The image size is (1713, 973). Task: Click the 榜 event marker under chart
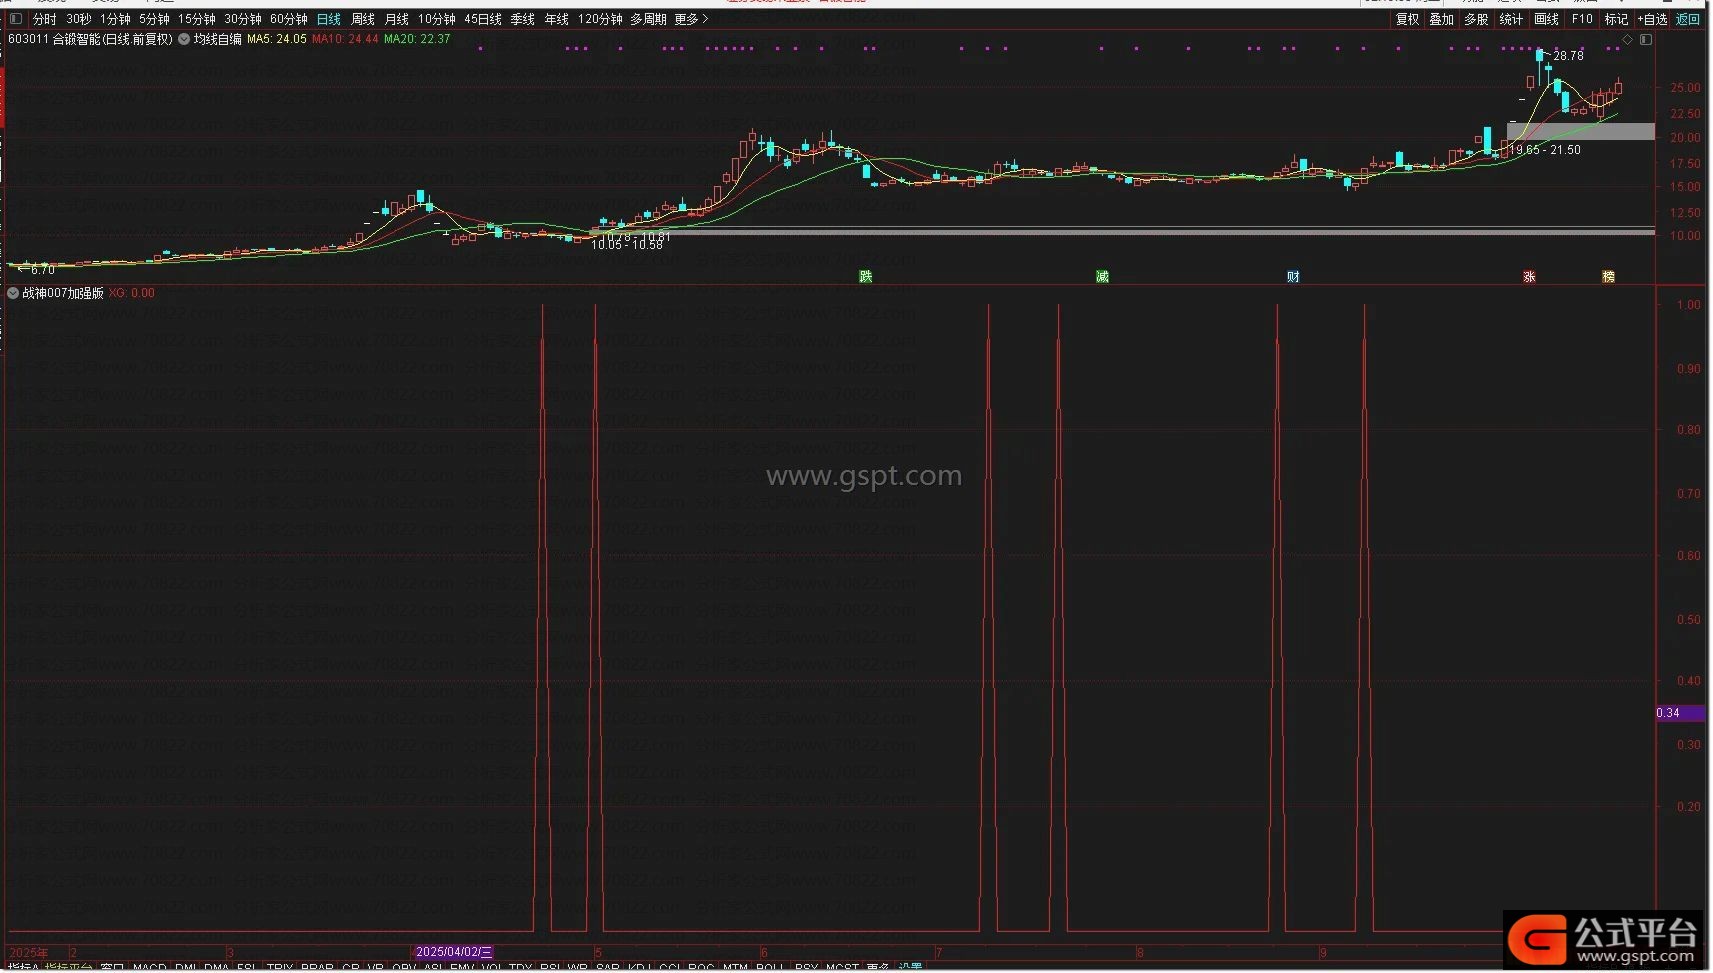1608,277
